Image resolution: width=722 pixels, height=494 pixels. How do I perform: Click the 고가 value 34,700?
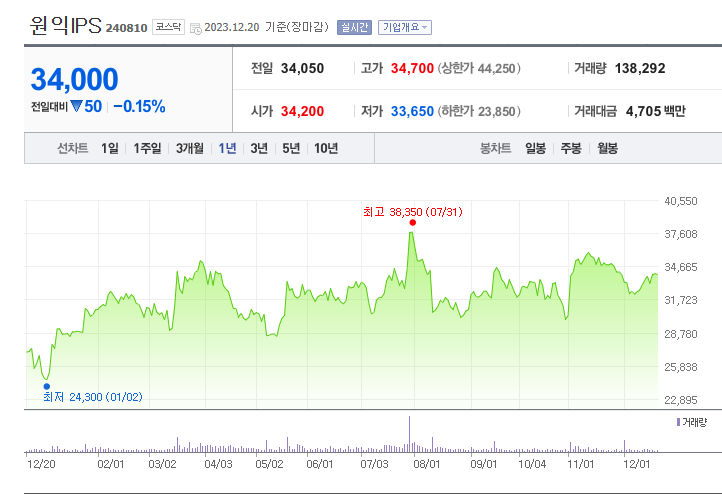(x=412, y=69)
